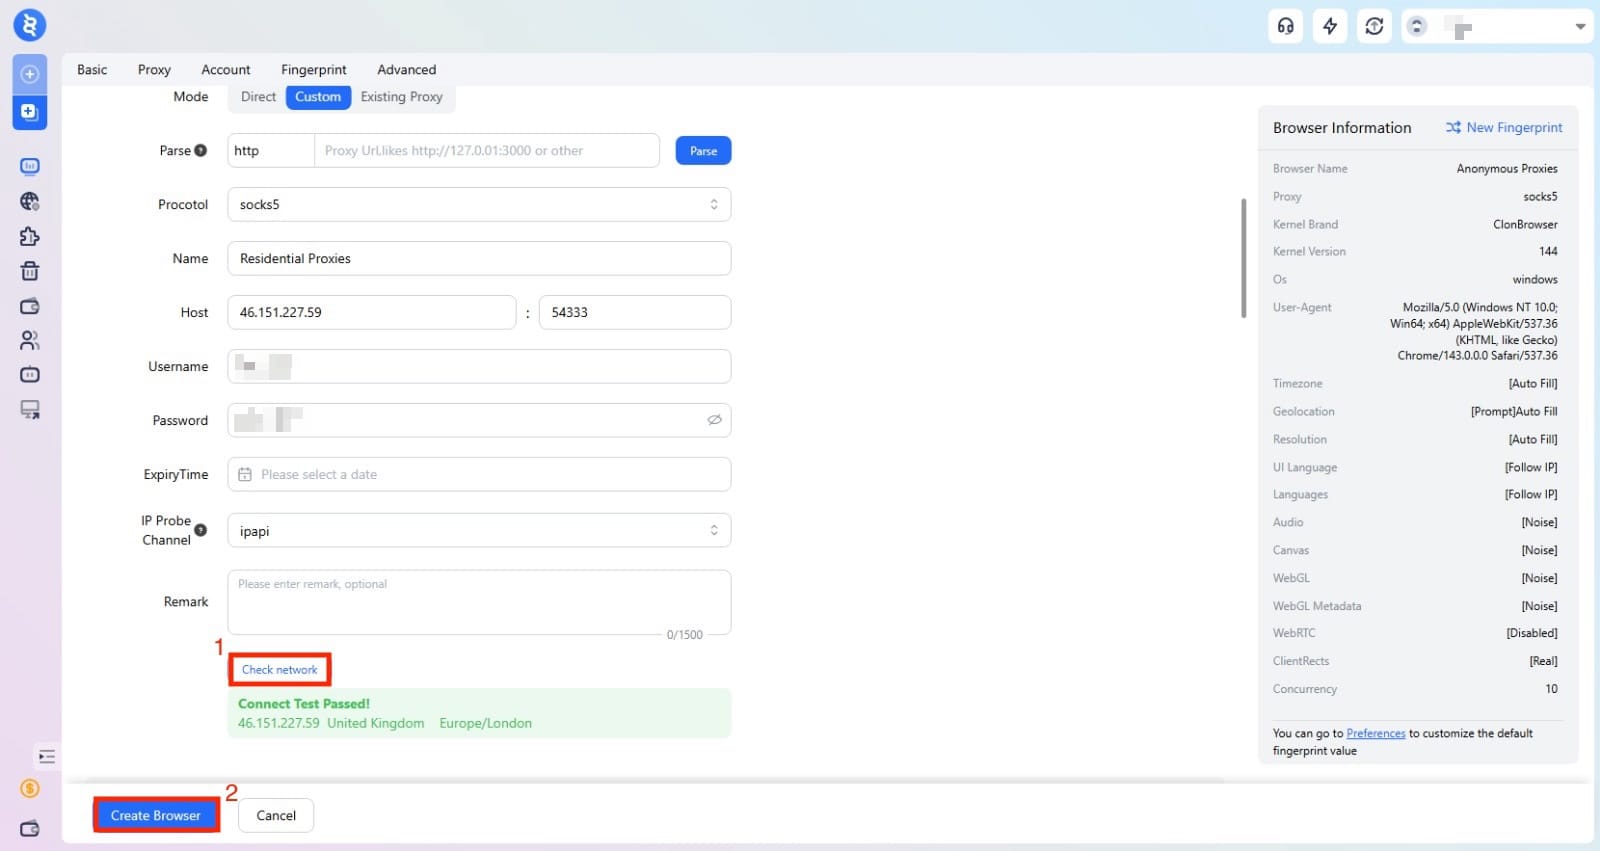This screenshot has width=1600, height=851.
Task: Click the 'ClonBrowser' kernel brand value
Action: [x=1525, y=224]
